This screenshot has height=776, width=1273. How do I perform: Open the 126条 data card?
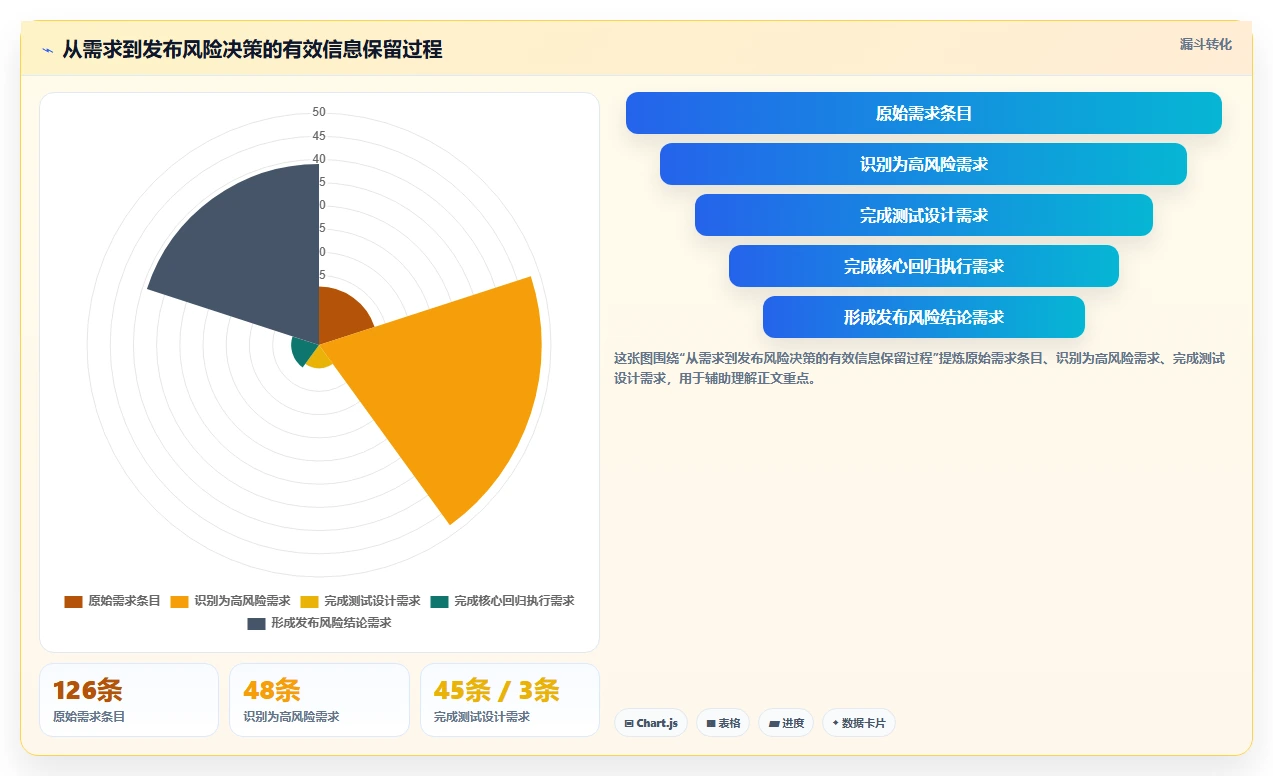coord(129,700)
